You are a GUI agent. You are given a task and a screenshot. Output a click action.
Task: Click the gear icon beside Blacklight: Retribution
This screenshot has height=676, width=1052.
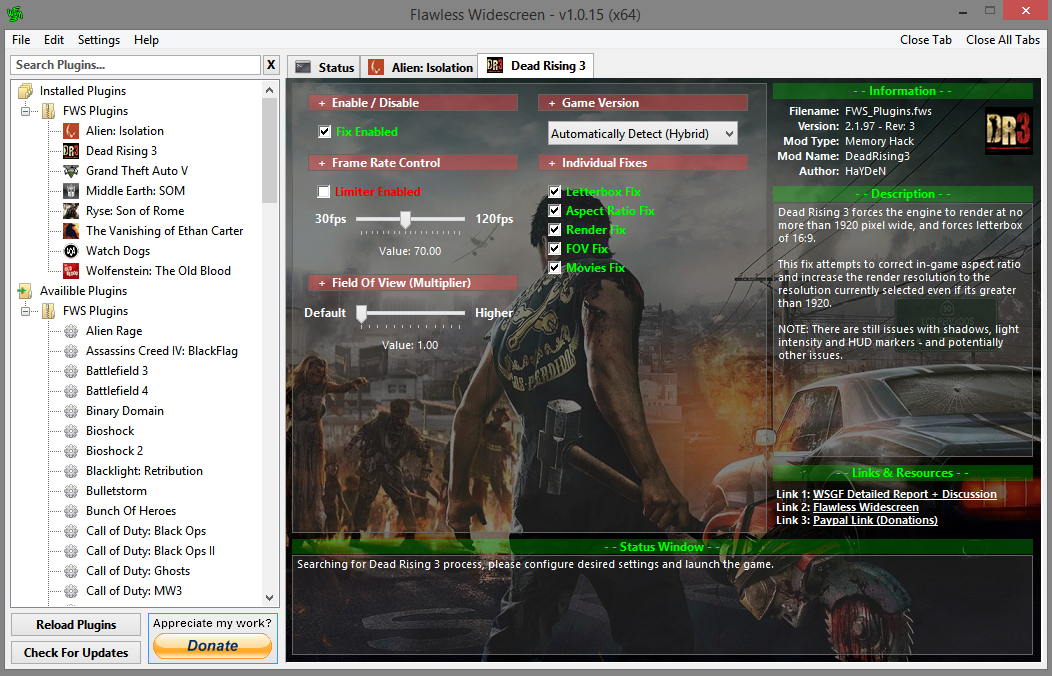click(x=71, y=471)
